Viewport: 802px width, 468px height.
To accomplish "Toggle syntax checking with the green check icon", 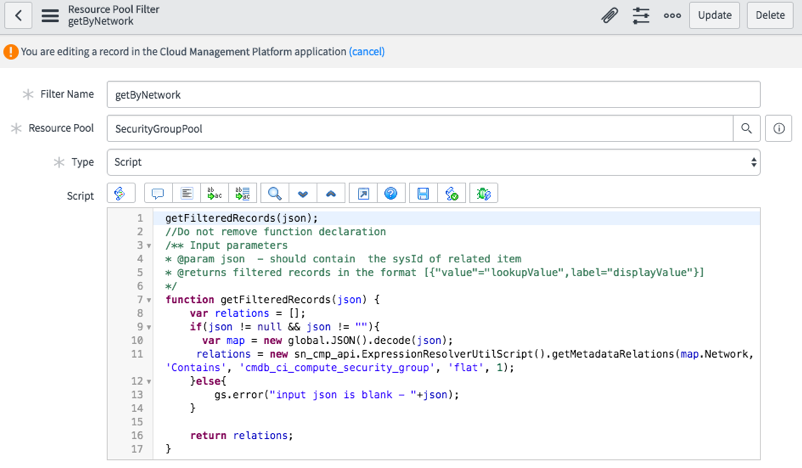I will 452,193.
